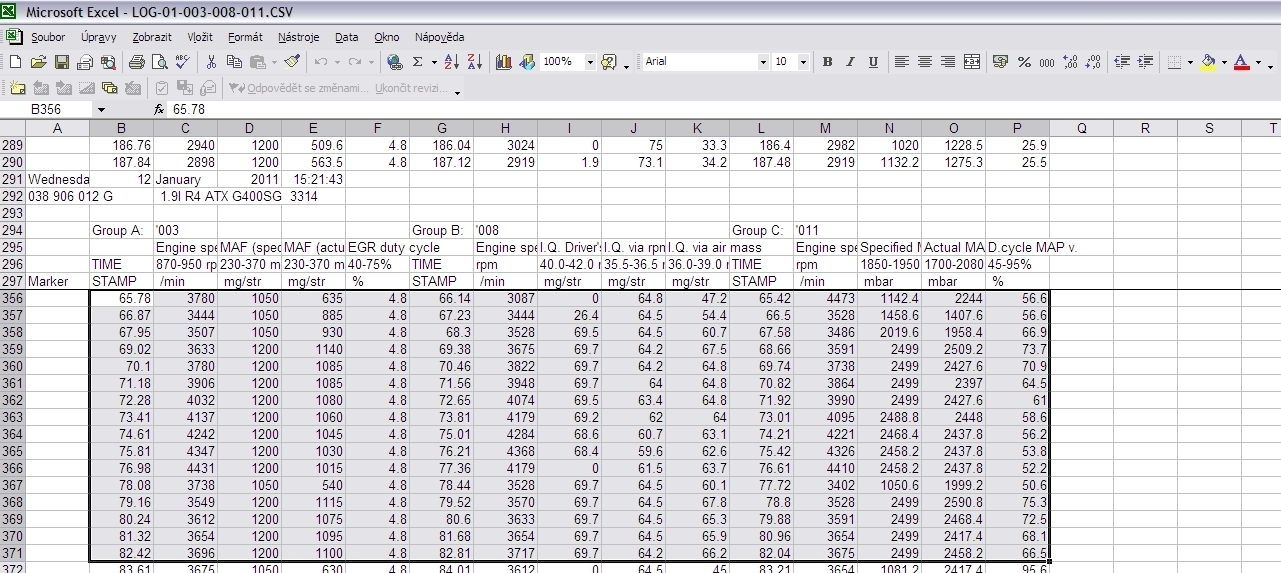This screenshot has width=1281, height=573.
Task: Expand the Arial font name dropdown
Action: 762,62
